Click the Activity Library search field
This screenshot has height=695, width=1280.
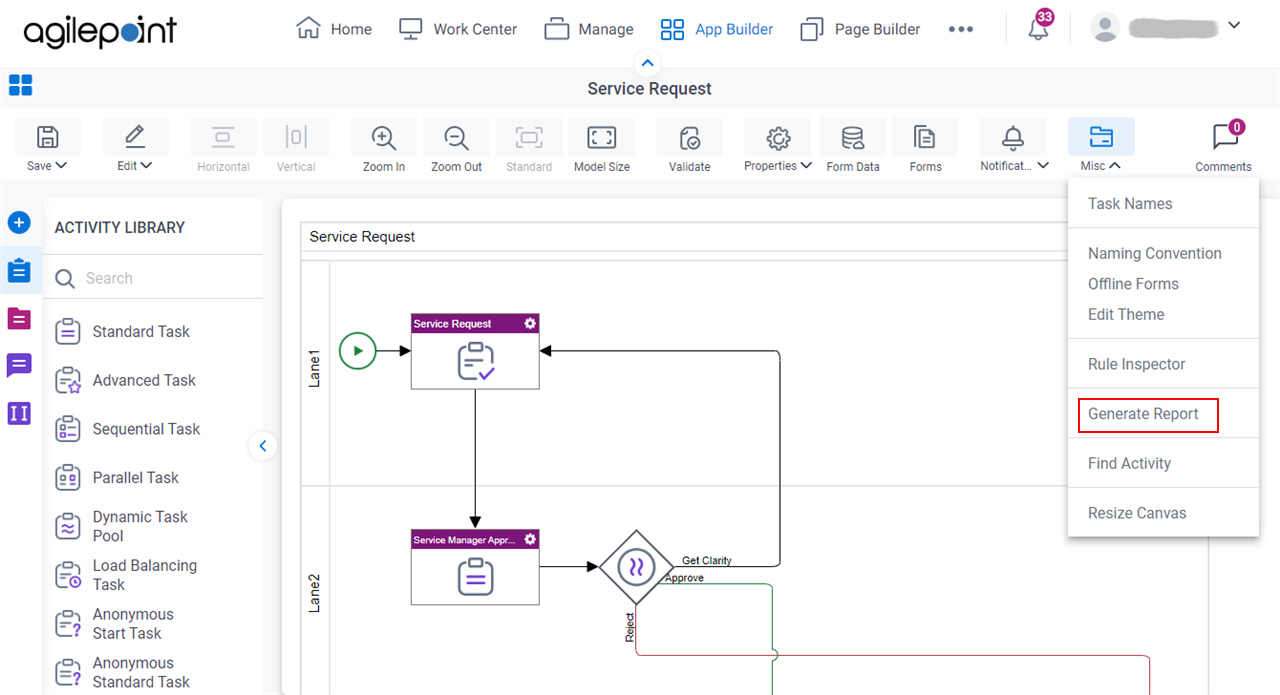155,278
